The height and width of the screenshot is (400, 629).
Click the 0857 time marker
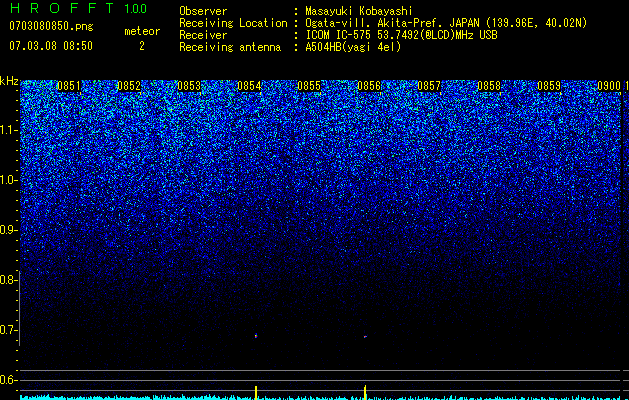coord(429,86)
